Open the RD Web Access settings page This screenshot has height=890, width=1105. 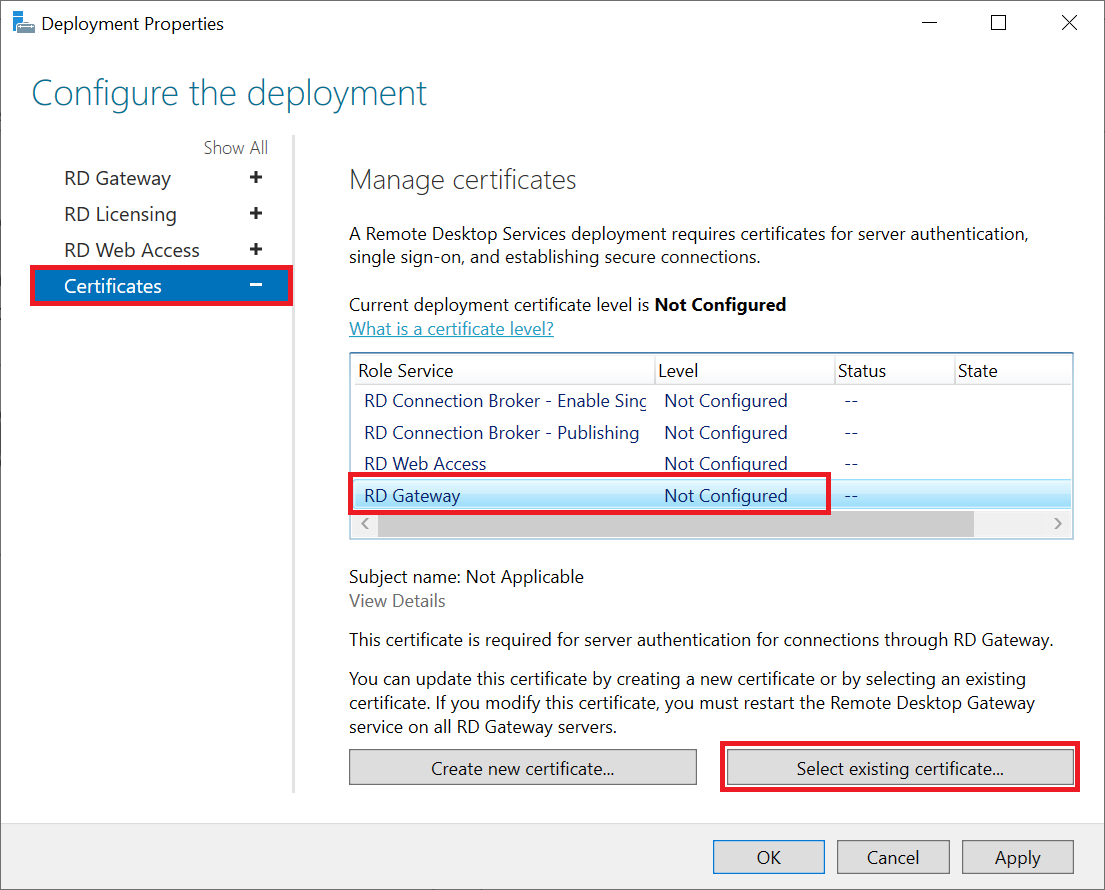click(132, 250)
